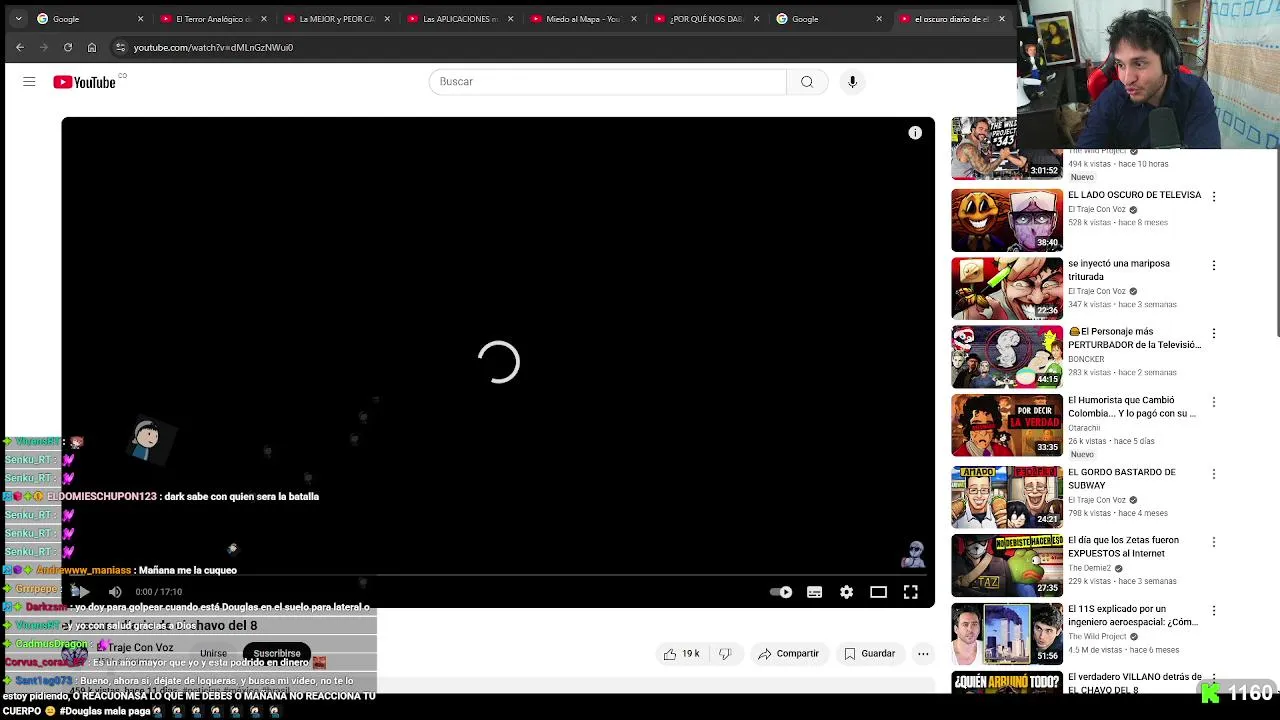The width and height of the screenshot is (1280, 720).
Task: Enter fullscreen mode
Action: tap(911, 592)
